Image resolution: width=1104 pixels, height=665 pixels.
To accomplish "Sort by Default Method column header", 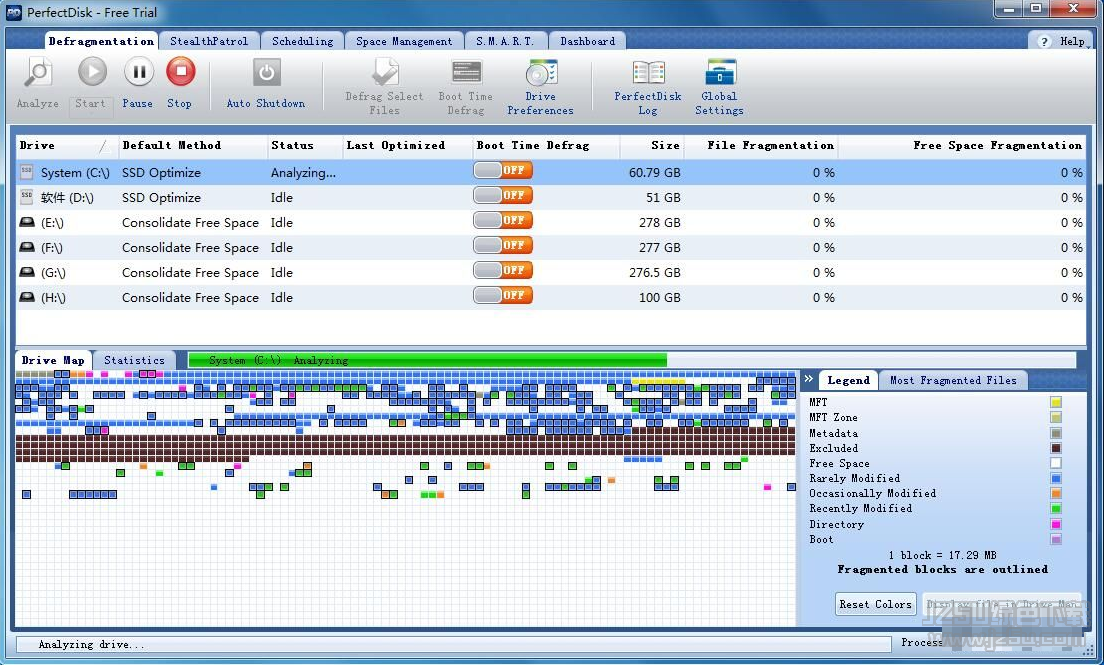I will pos(193,145).
